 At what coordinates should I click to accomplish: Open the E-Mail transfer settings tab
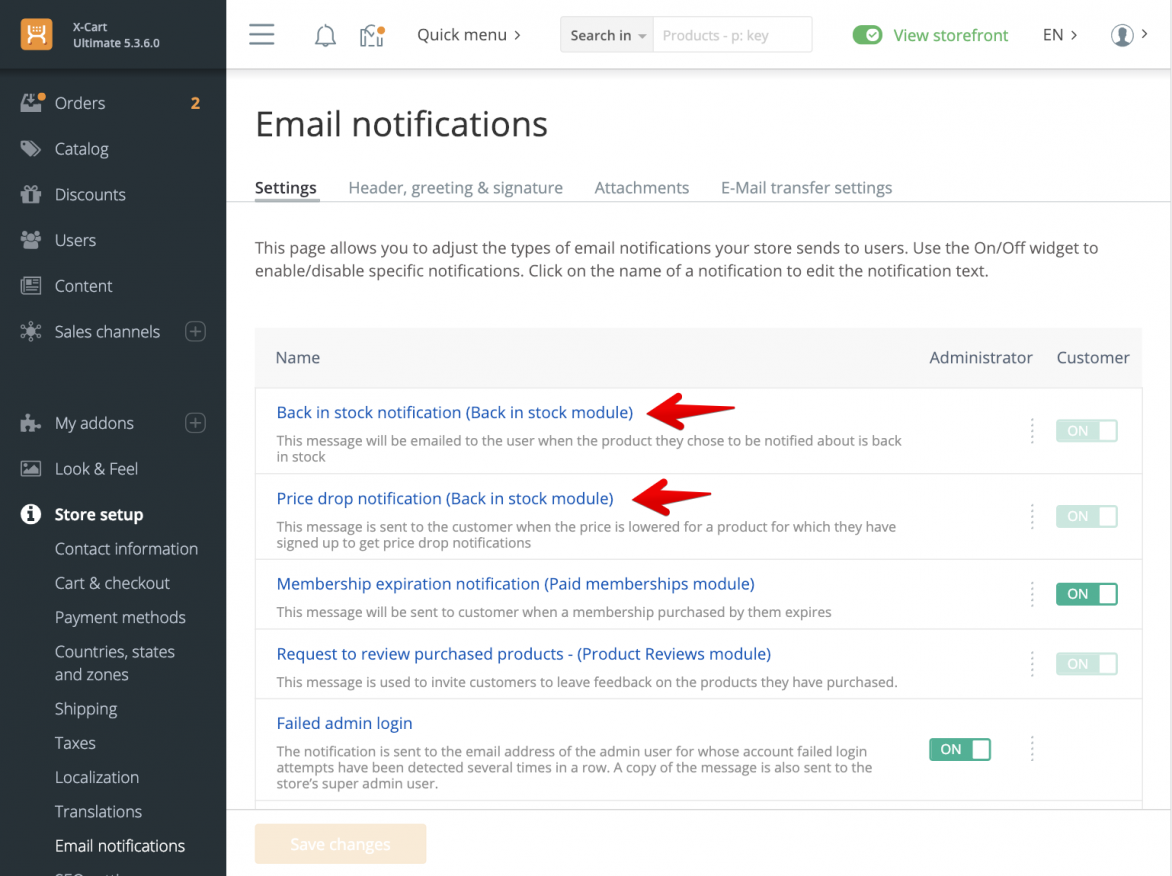(x=806, y=187)
